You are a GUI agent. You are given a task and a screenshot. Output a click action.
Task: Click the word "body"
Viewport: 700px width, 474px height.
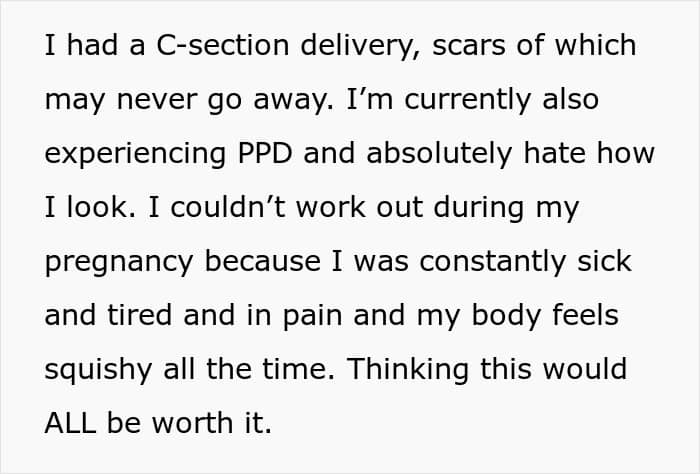496,316
